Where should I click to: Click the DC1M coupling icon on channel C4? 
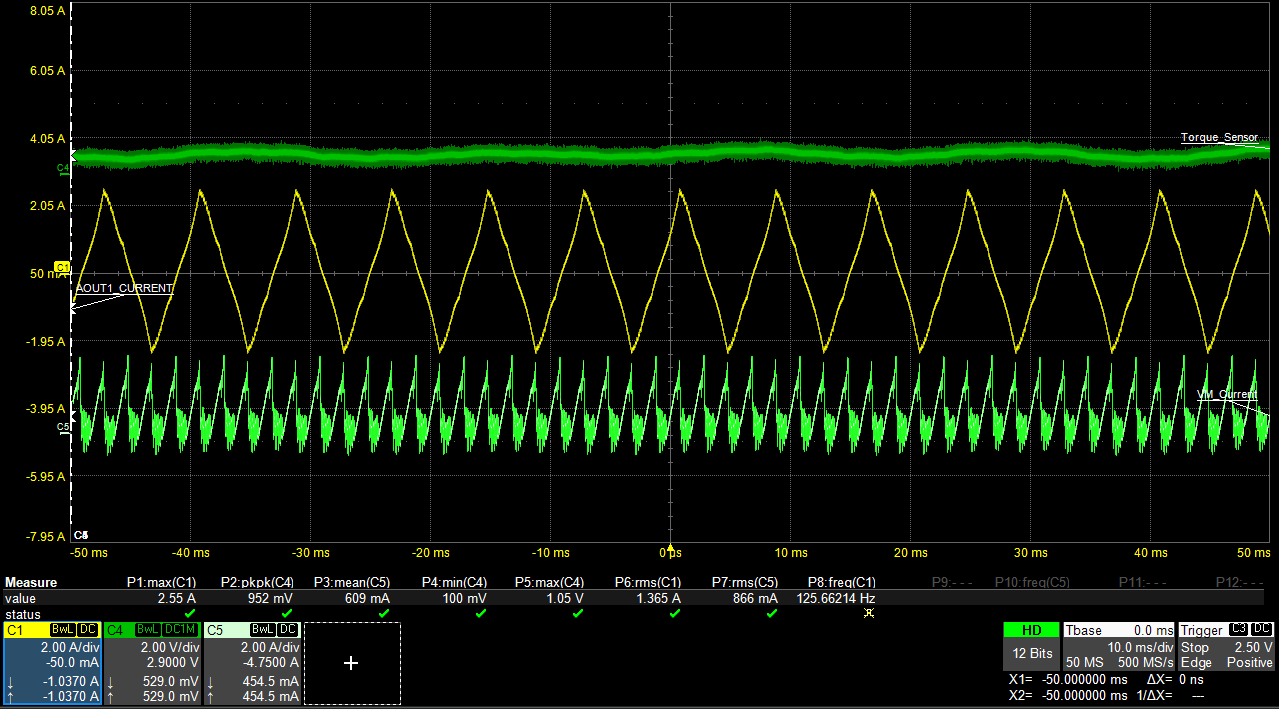pos(178,629)
